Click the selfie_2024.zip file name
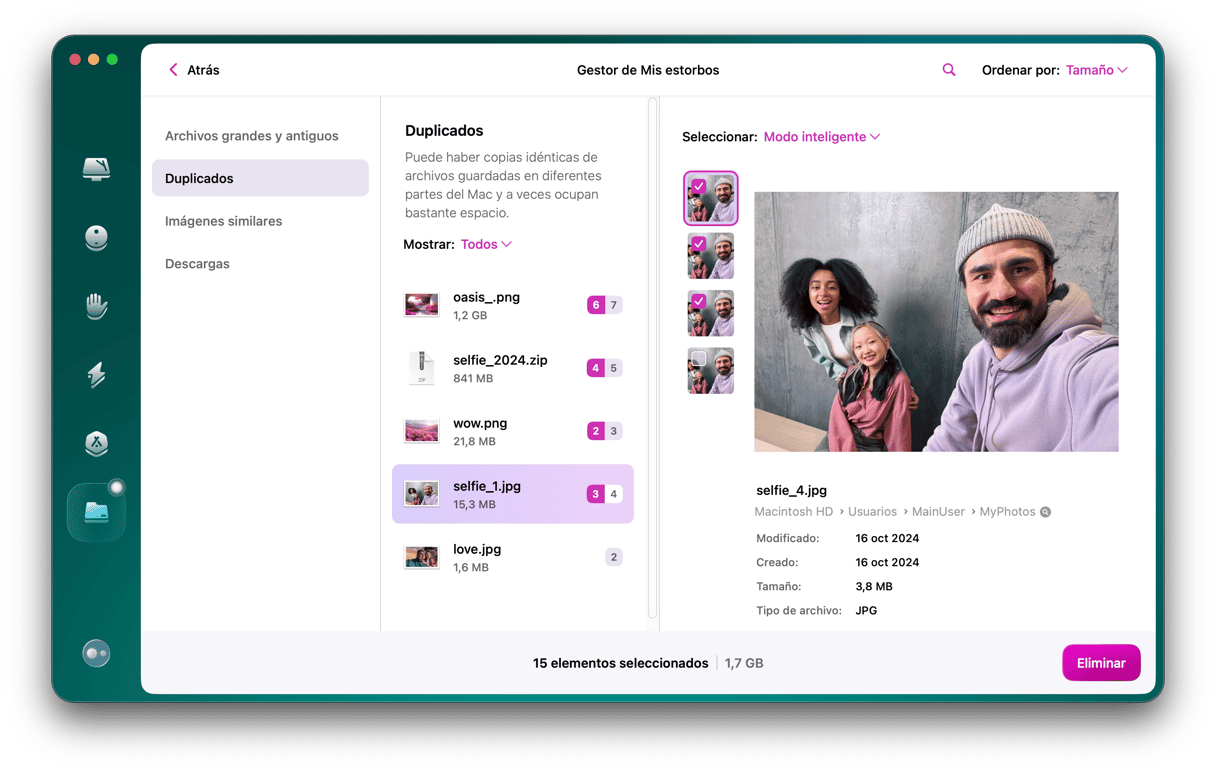 pos(500,360)
